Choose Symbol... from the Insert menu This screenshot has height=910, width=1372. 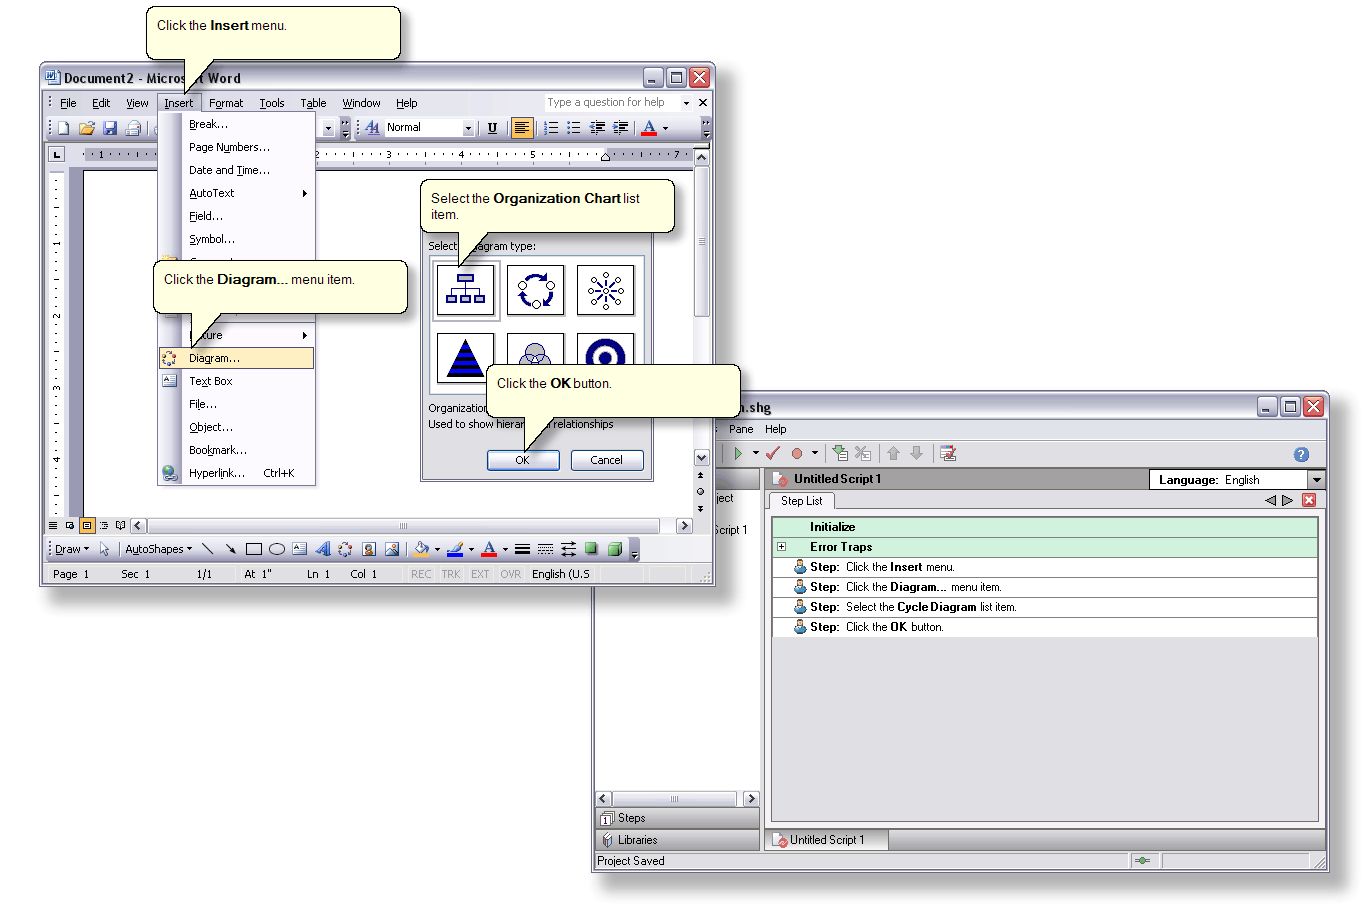click(x=237, y=239)
